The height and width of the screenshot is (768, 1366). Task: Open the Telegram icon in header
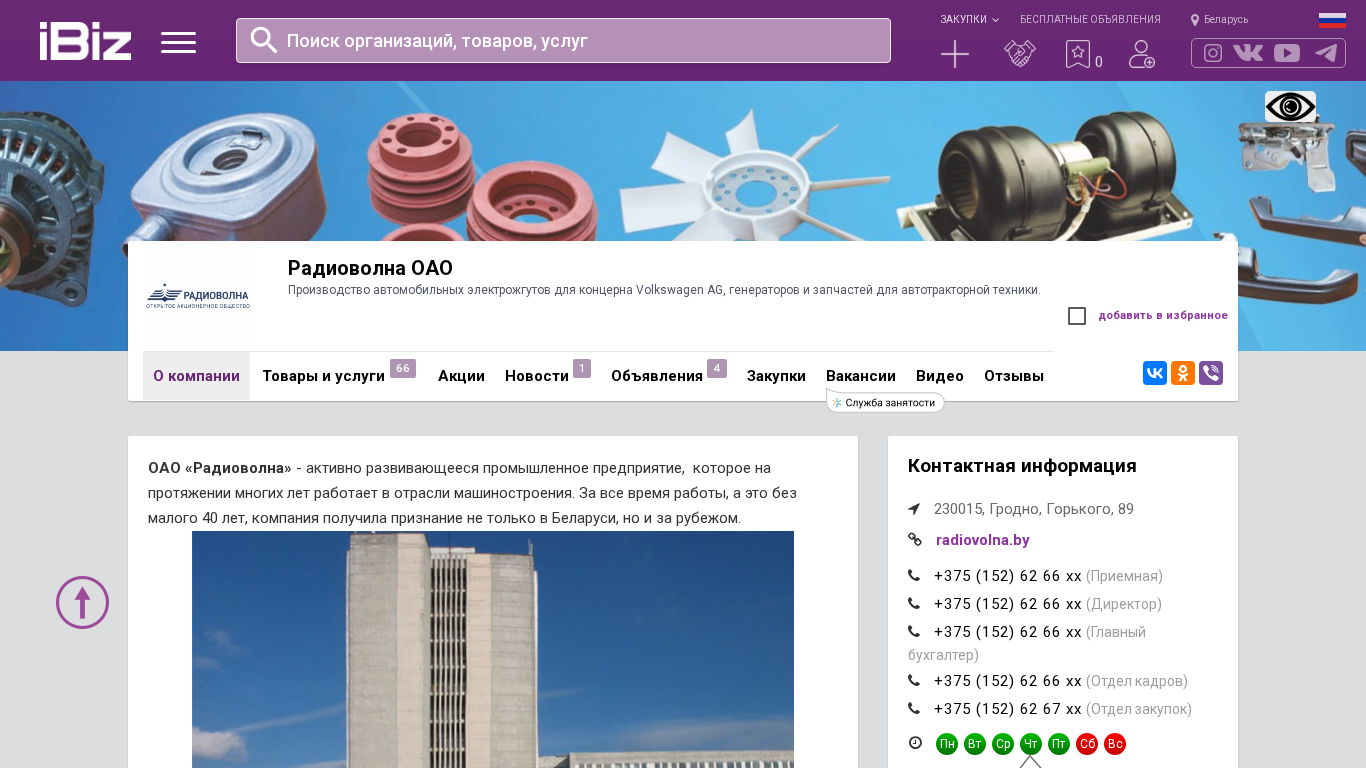coord(1326,53)
